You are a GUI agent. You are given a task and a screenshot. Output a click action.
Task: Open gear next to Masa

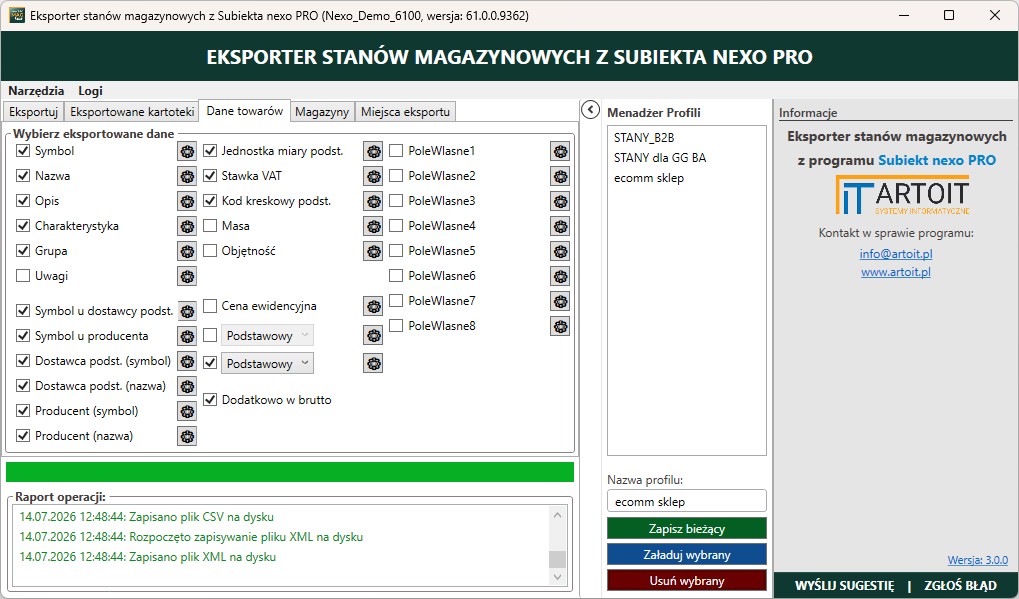tap(373, 226)
